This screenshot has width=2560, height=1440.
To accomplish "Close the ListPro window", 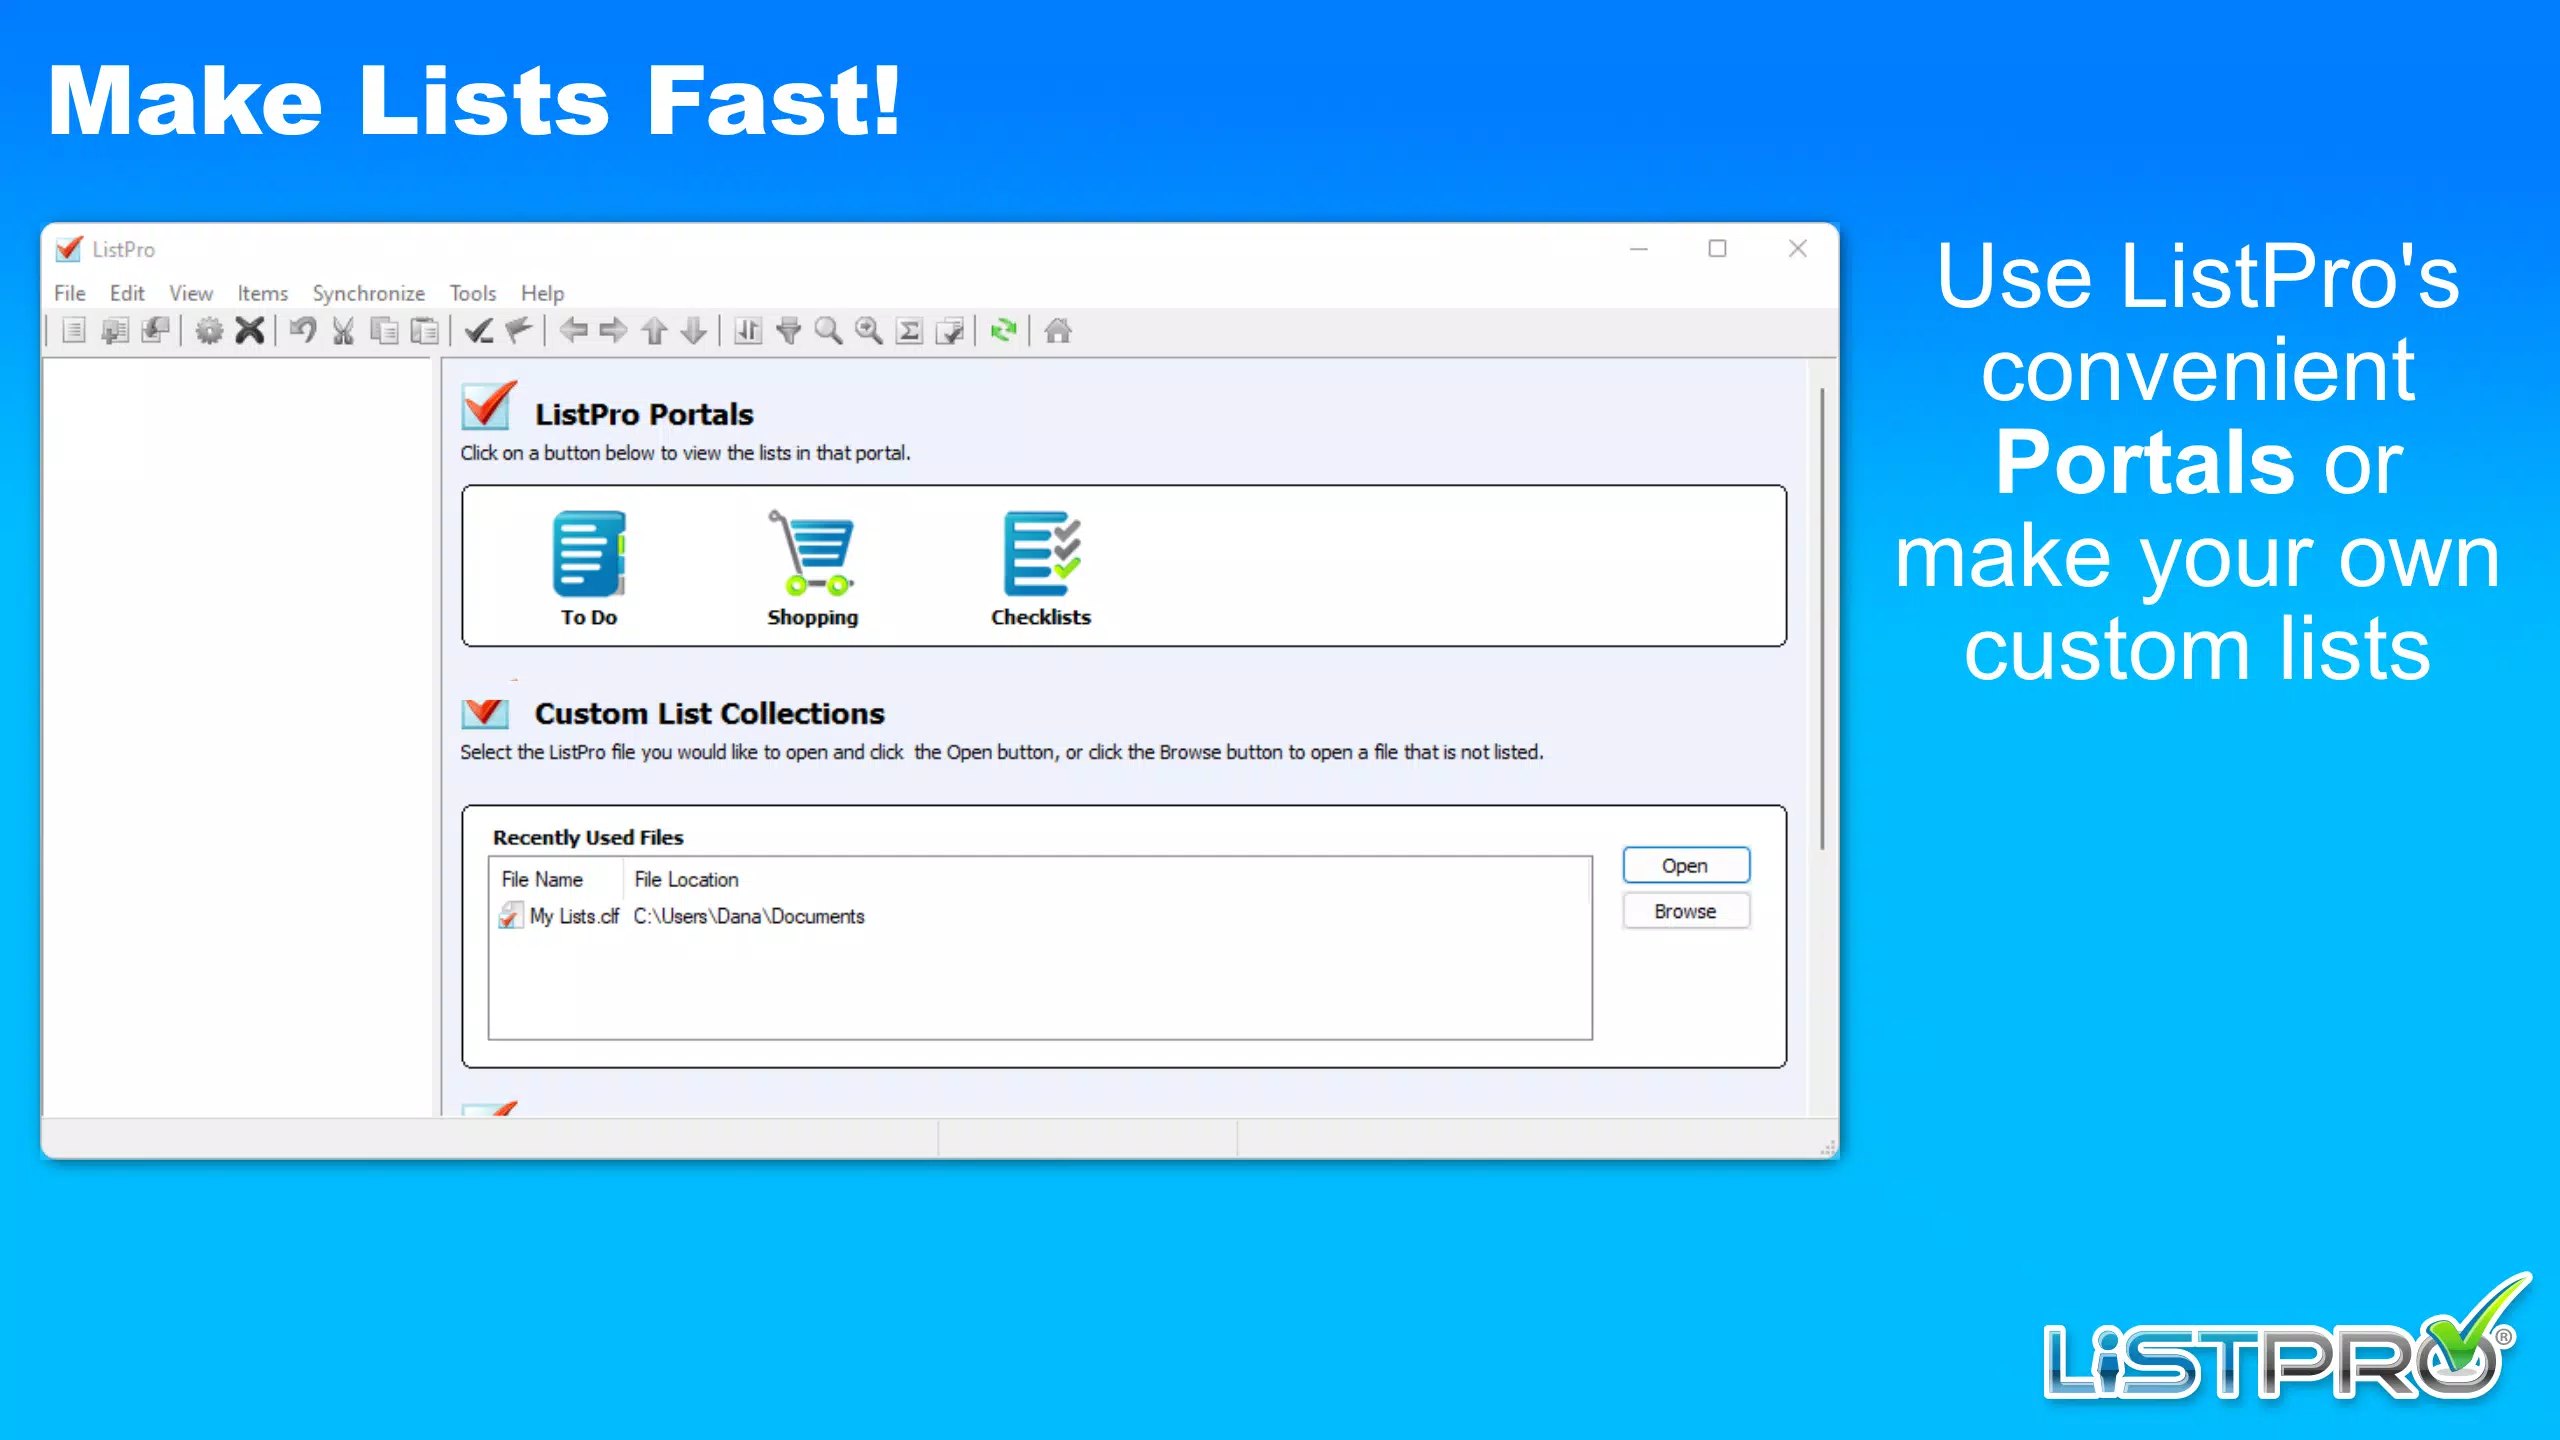I will pyautogui.click(x=1798, y=248).
